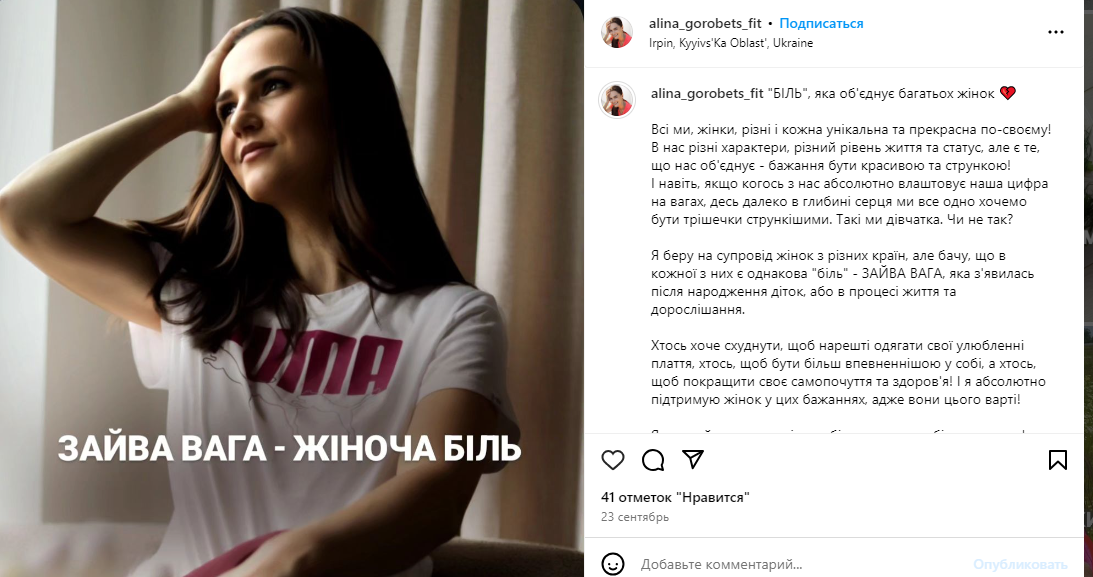Click the 23 сентябрь post date
Viewport: 1093px width, 577px height.
(x=635, y=517)
